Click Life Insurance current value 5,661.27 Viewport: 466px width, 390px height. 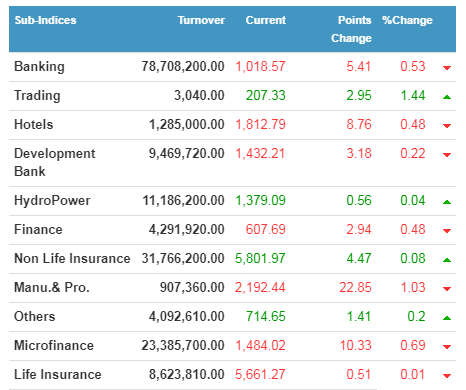(x=260, y=374)
